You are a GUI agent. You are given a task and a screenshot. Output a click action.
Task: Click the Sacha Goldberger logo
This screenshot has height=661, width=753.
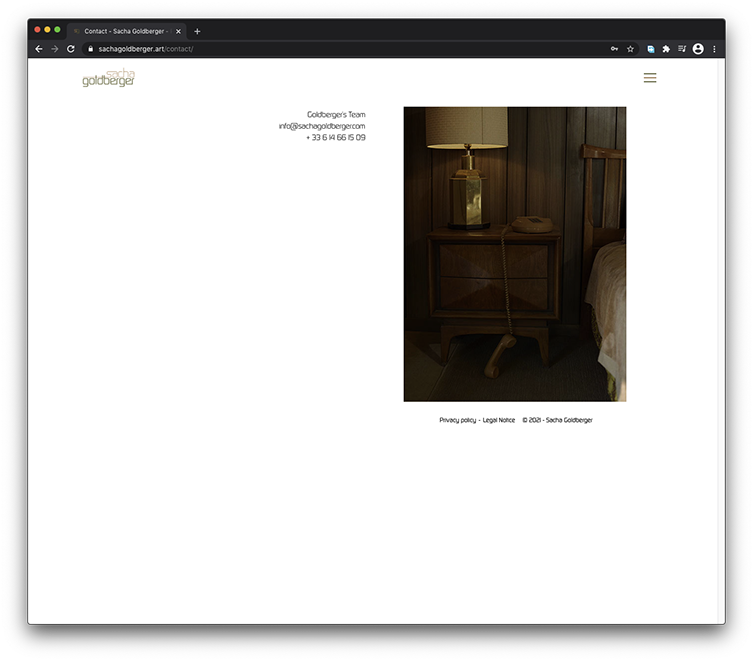tap(108, 78)
